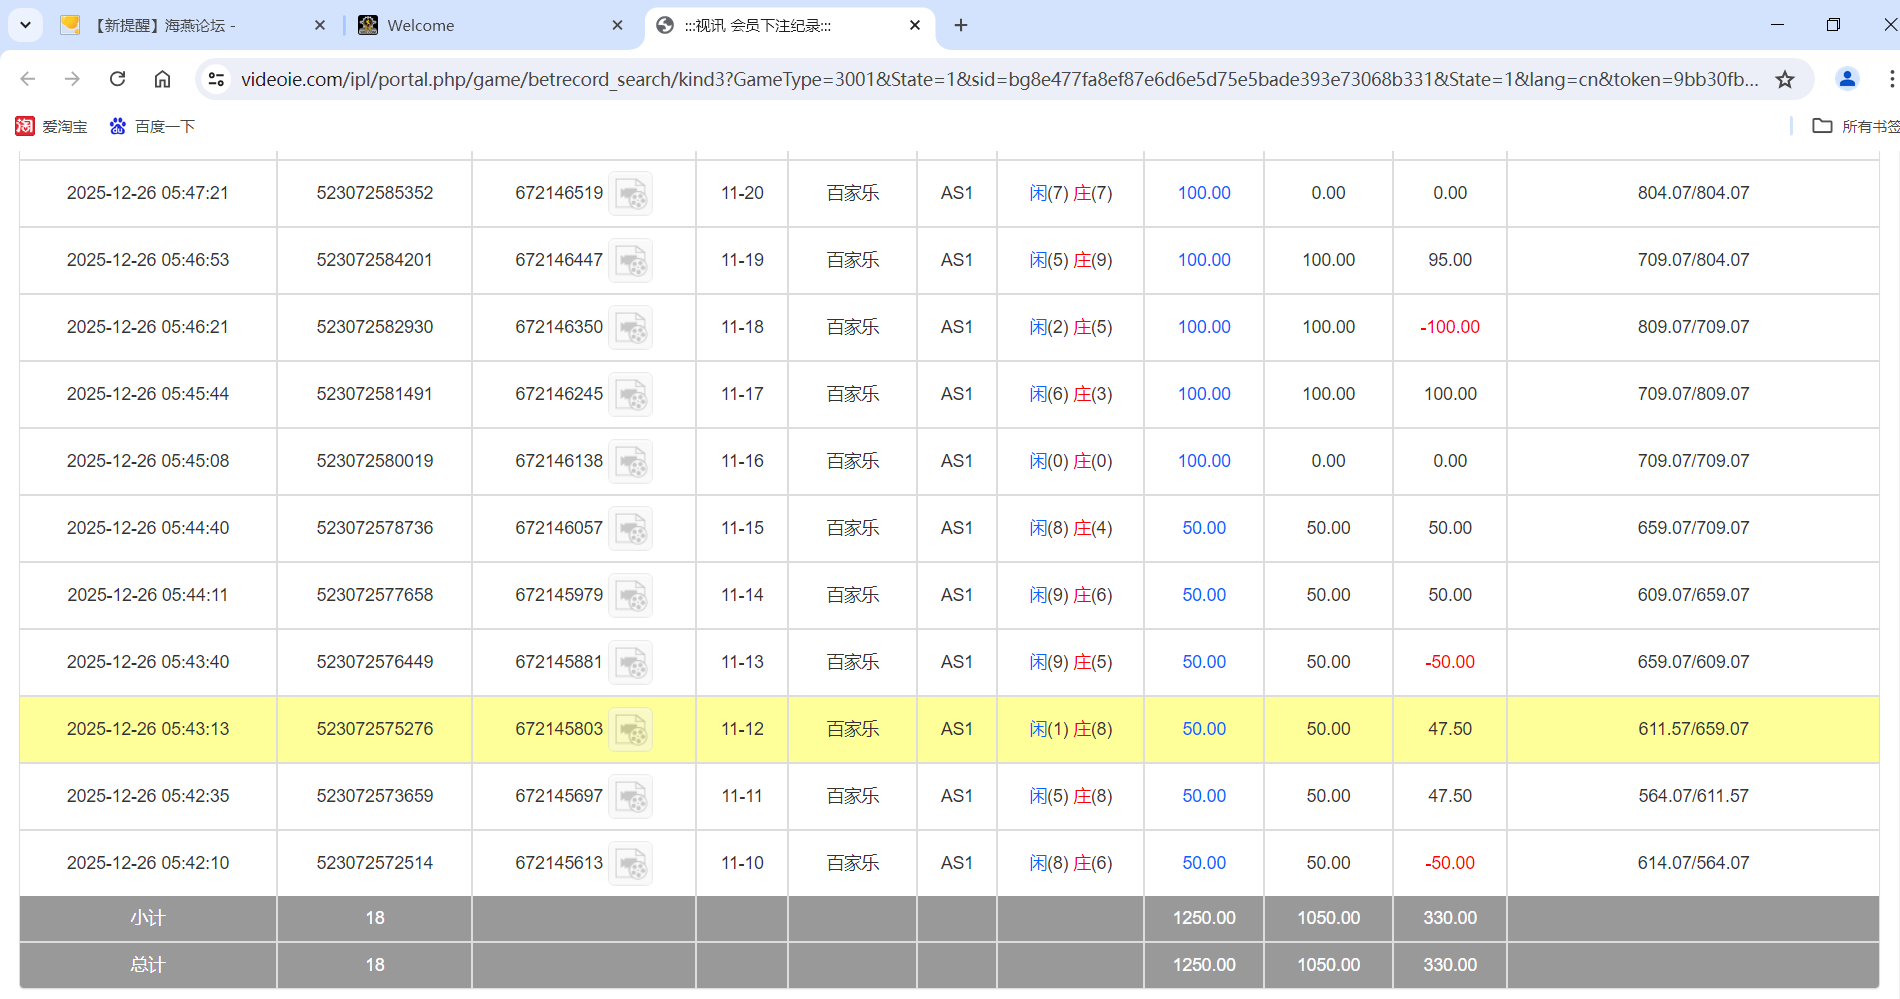Open the 百度一下 bookmark
The height and width of the screenshot is (999, 1900).
click(x=152, y=126)
